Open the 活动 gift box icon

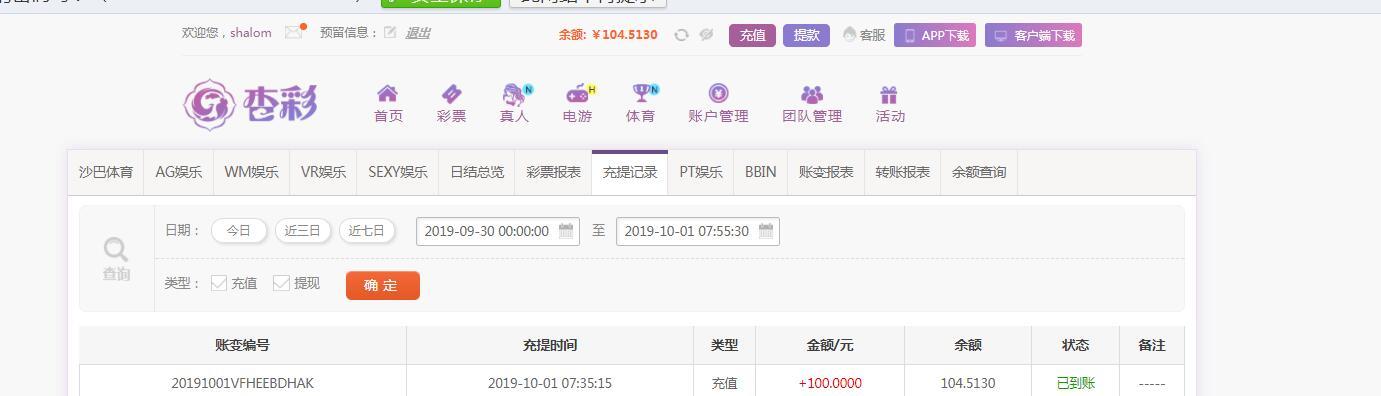click(x=889, y=95)
